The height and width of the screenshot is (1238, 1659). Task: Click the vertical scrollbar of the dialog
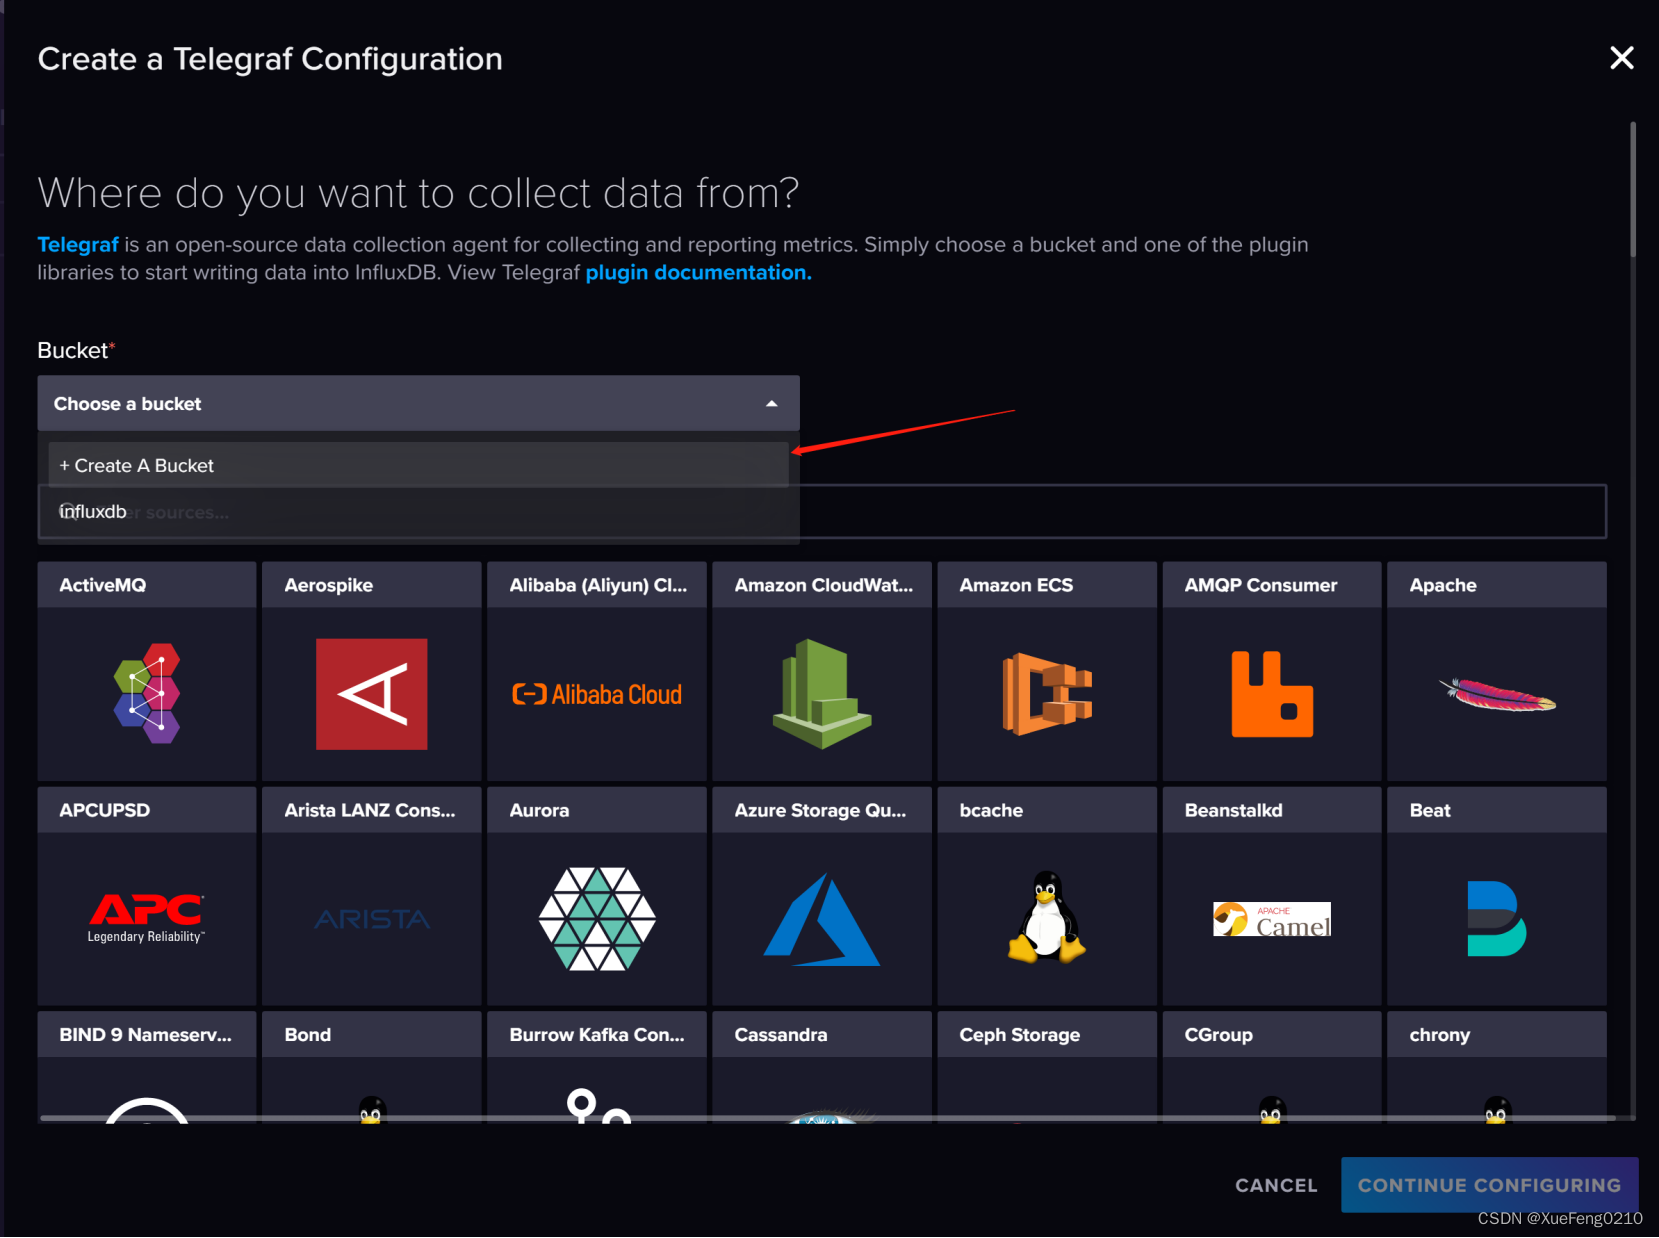coord(1633,190)
